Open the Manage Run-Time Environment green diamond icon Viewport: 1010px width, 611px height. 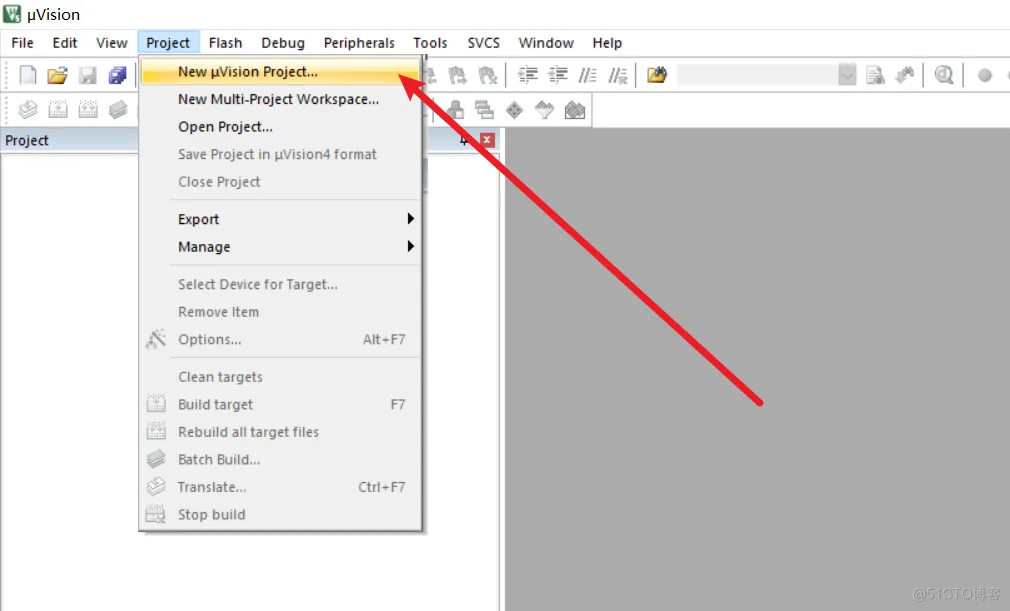click(514, 109)
